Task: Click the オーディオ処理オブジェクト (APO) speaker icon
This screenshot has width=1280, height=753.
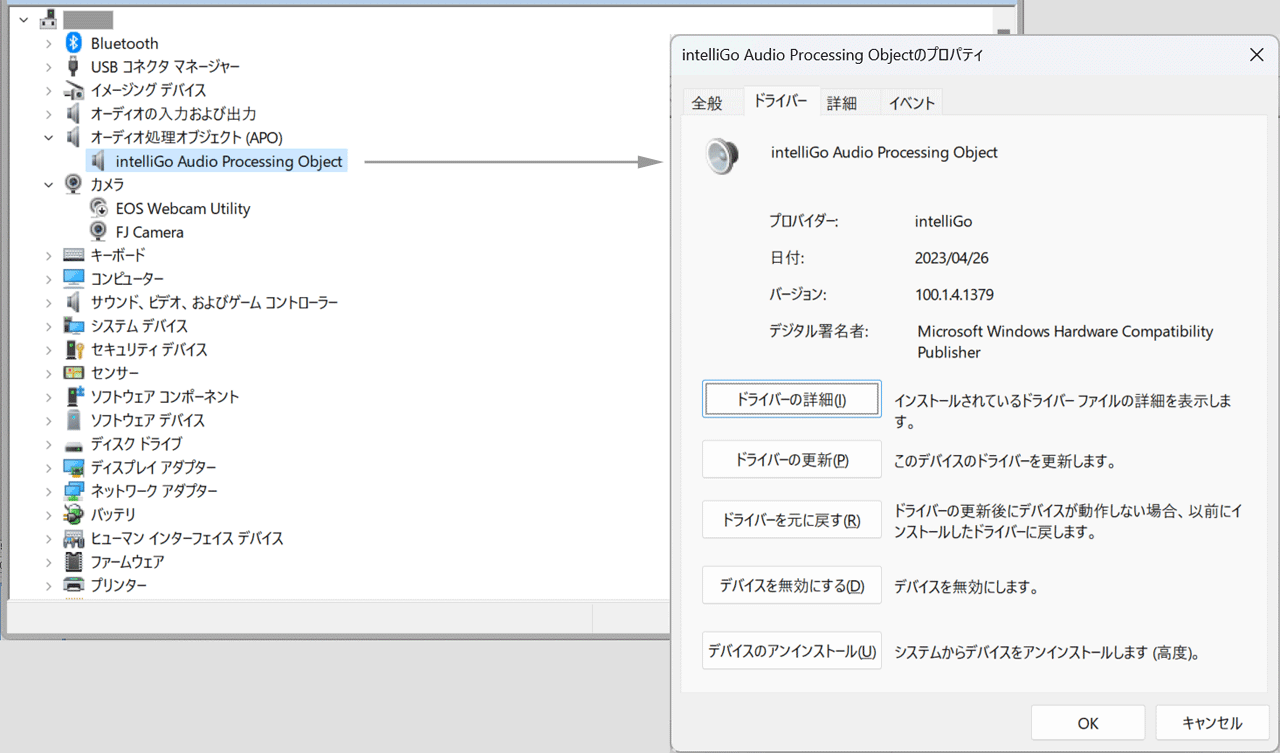Action: tap(73, 137)
